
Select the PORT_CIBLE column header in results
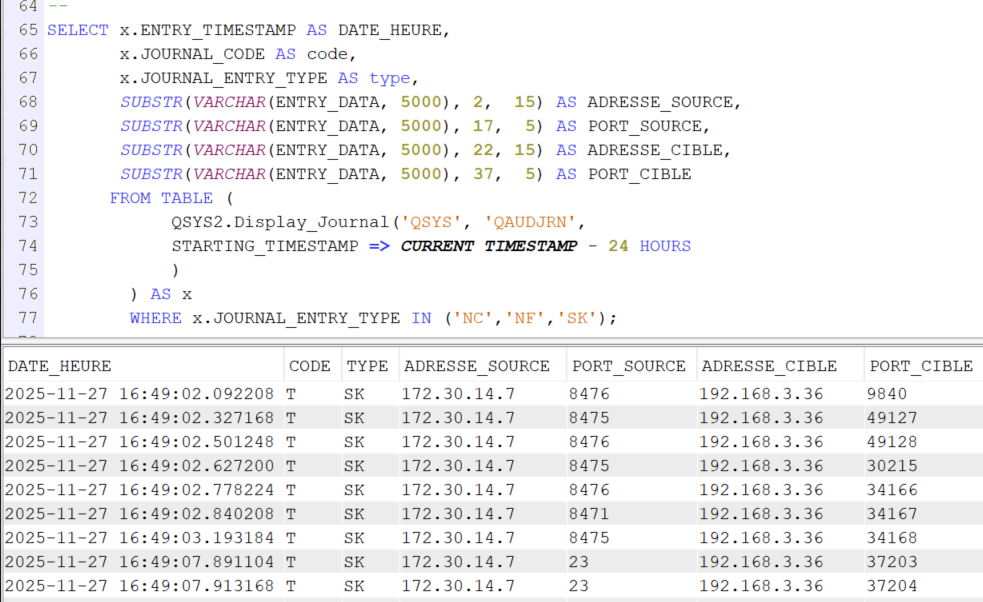click(921, 366)
